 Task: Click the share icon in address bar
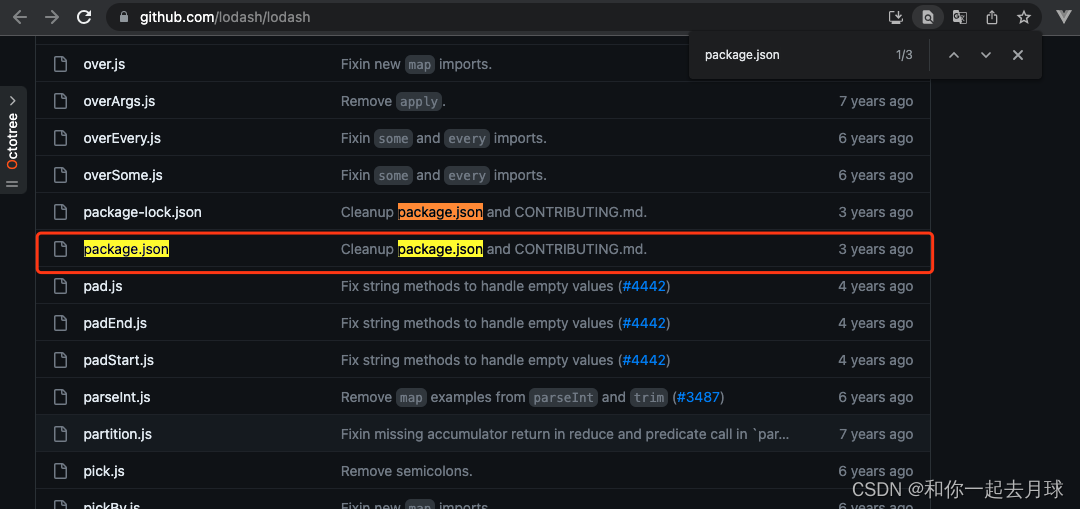click(992, 17)
